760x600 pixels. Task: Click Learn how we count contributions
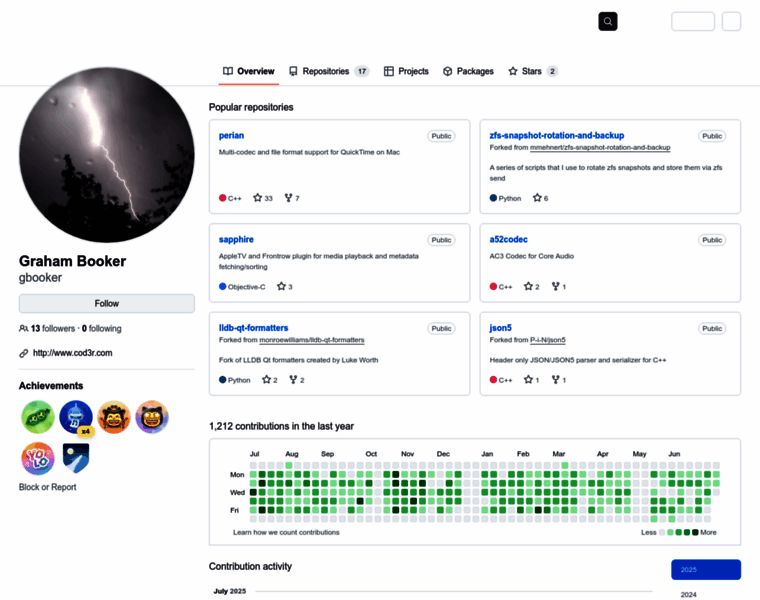tap(286, 532)
